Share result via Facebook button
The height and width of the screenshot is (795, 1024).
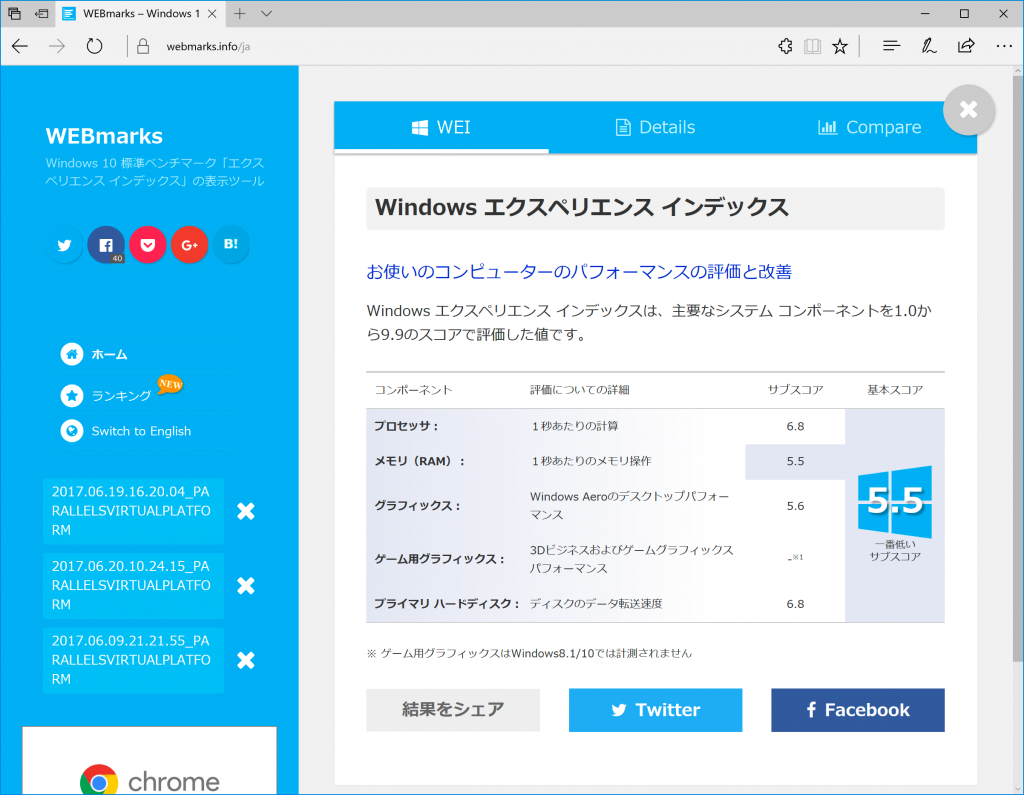(857, 710)
